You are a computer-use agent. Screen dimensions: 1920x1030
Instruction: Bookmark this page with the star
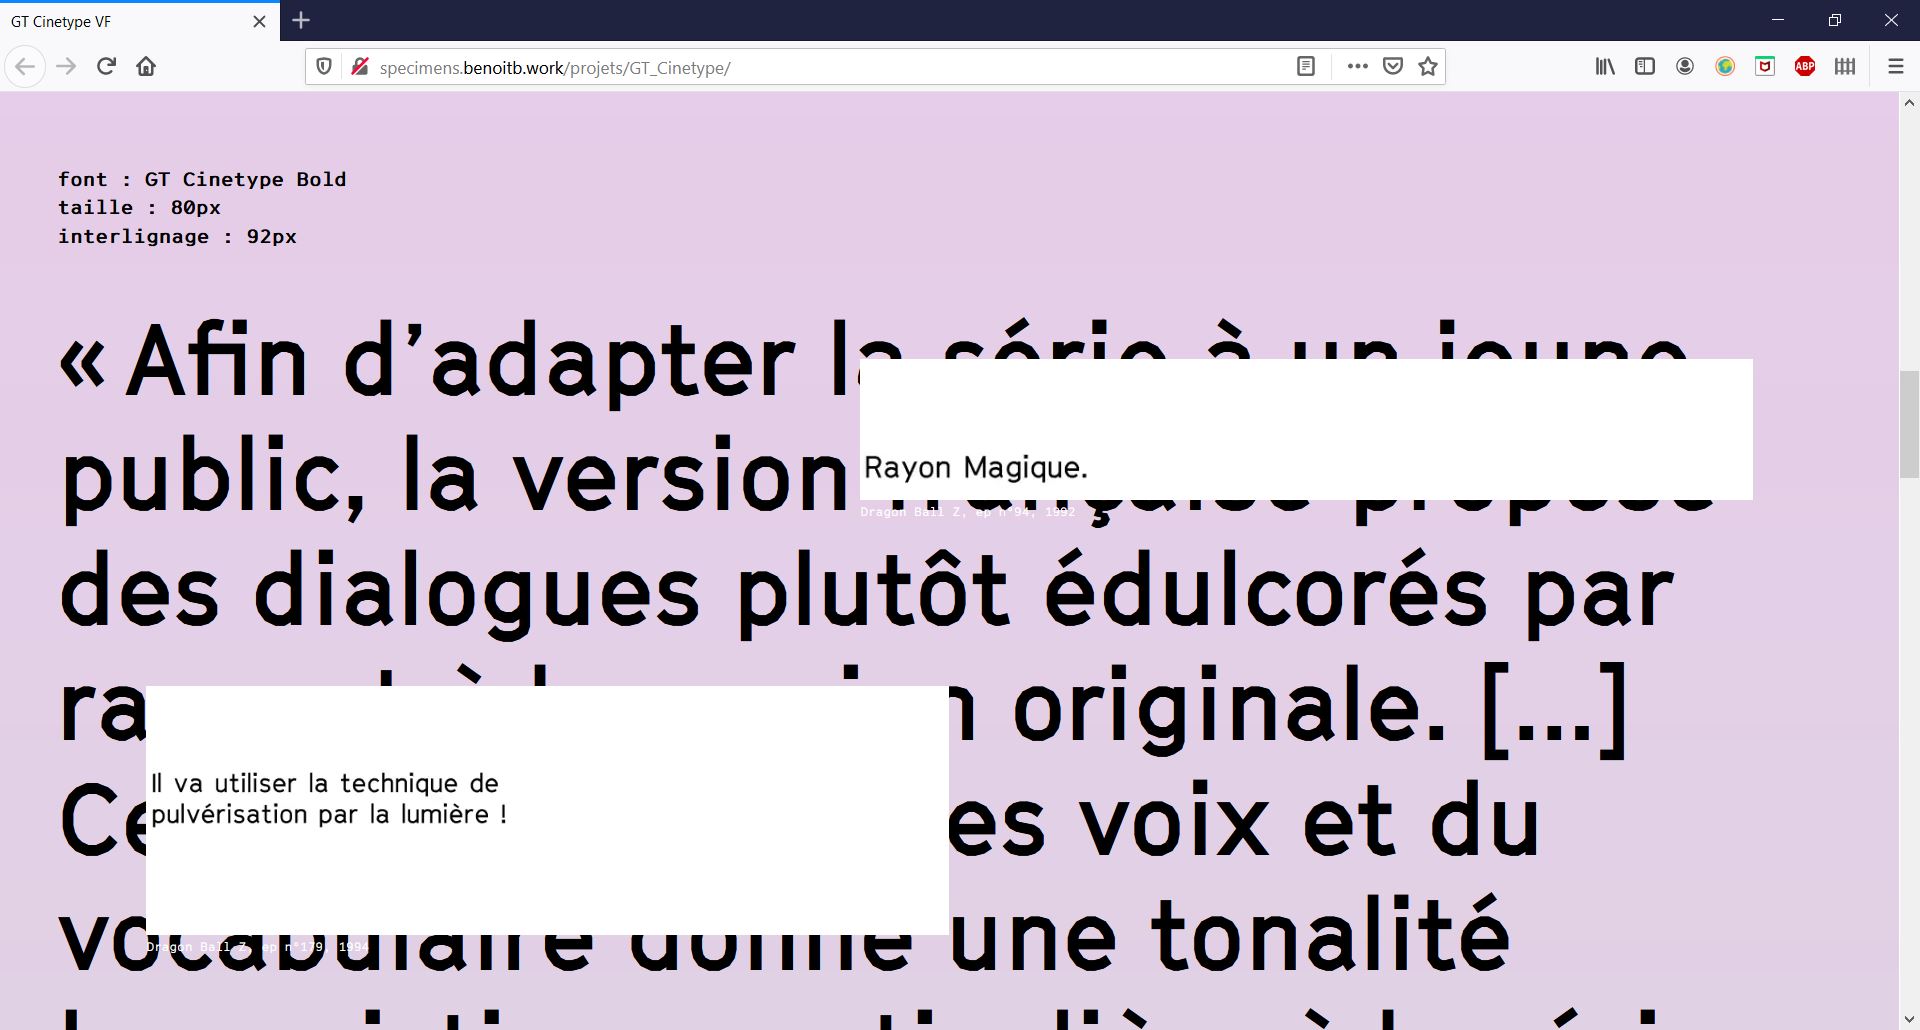[1428, 67]
